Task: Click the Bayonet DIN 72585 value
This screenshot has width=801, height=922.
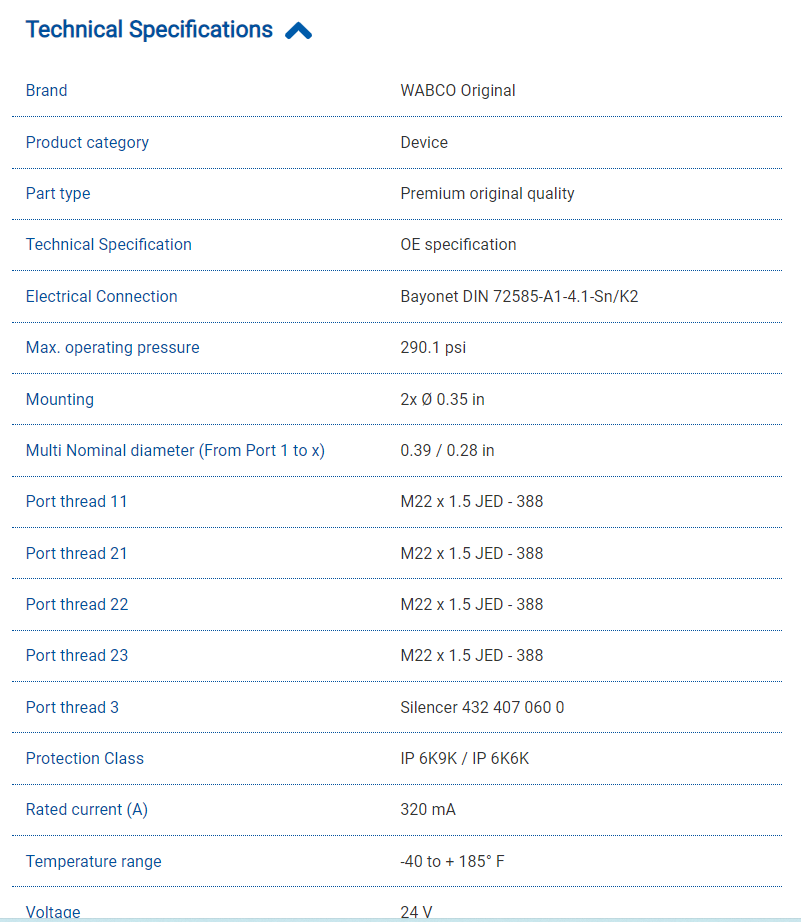Action: click(519, 297)
